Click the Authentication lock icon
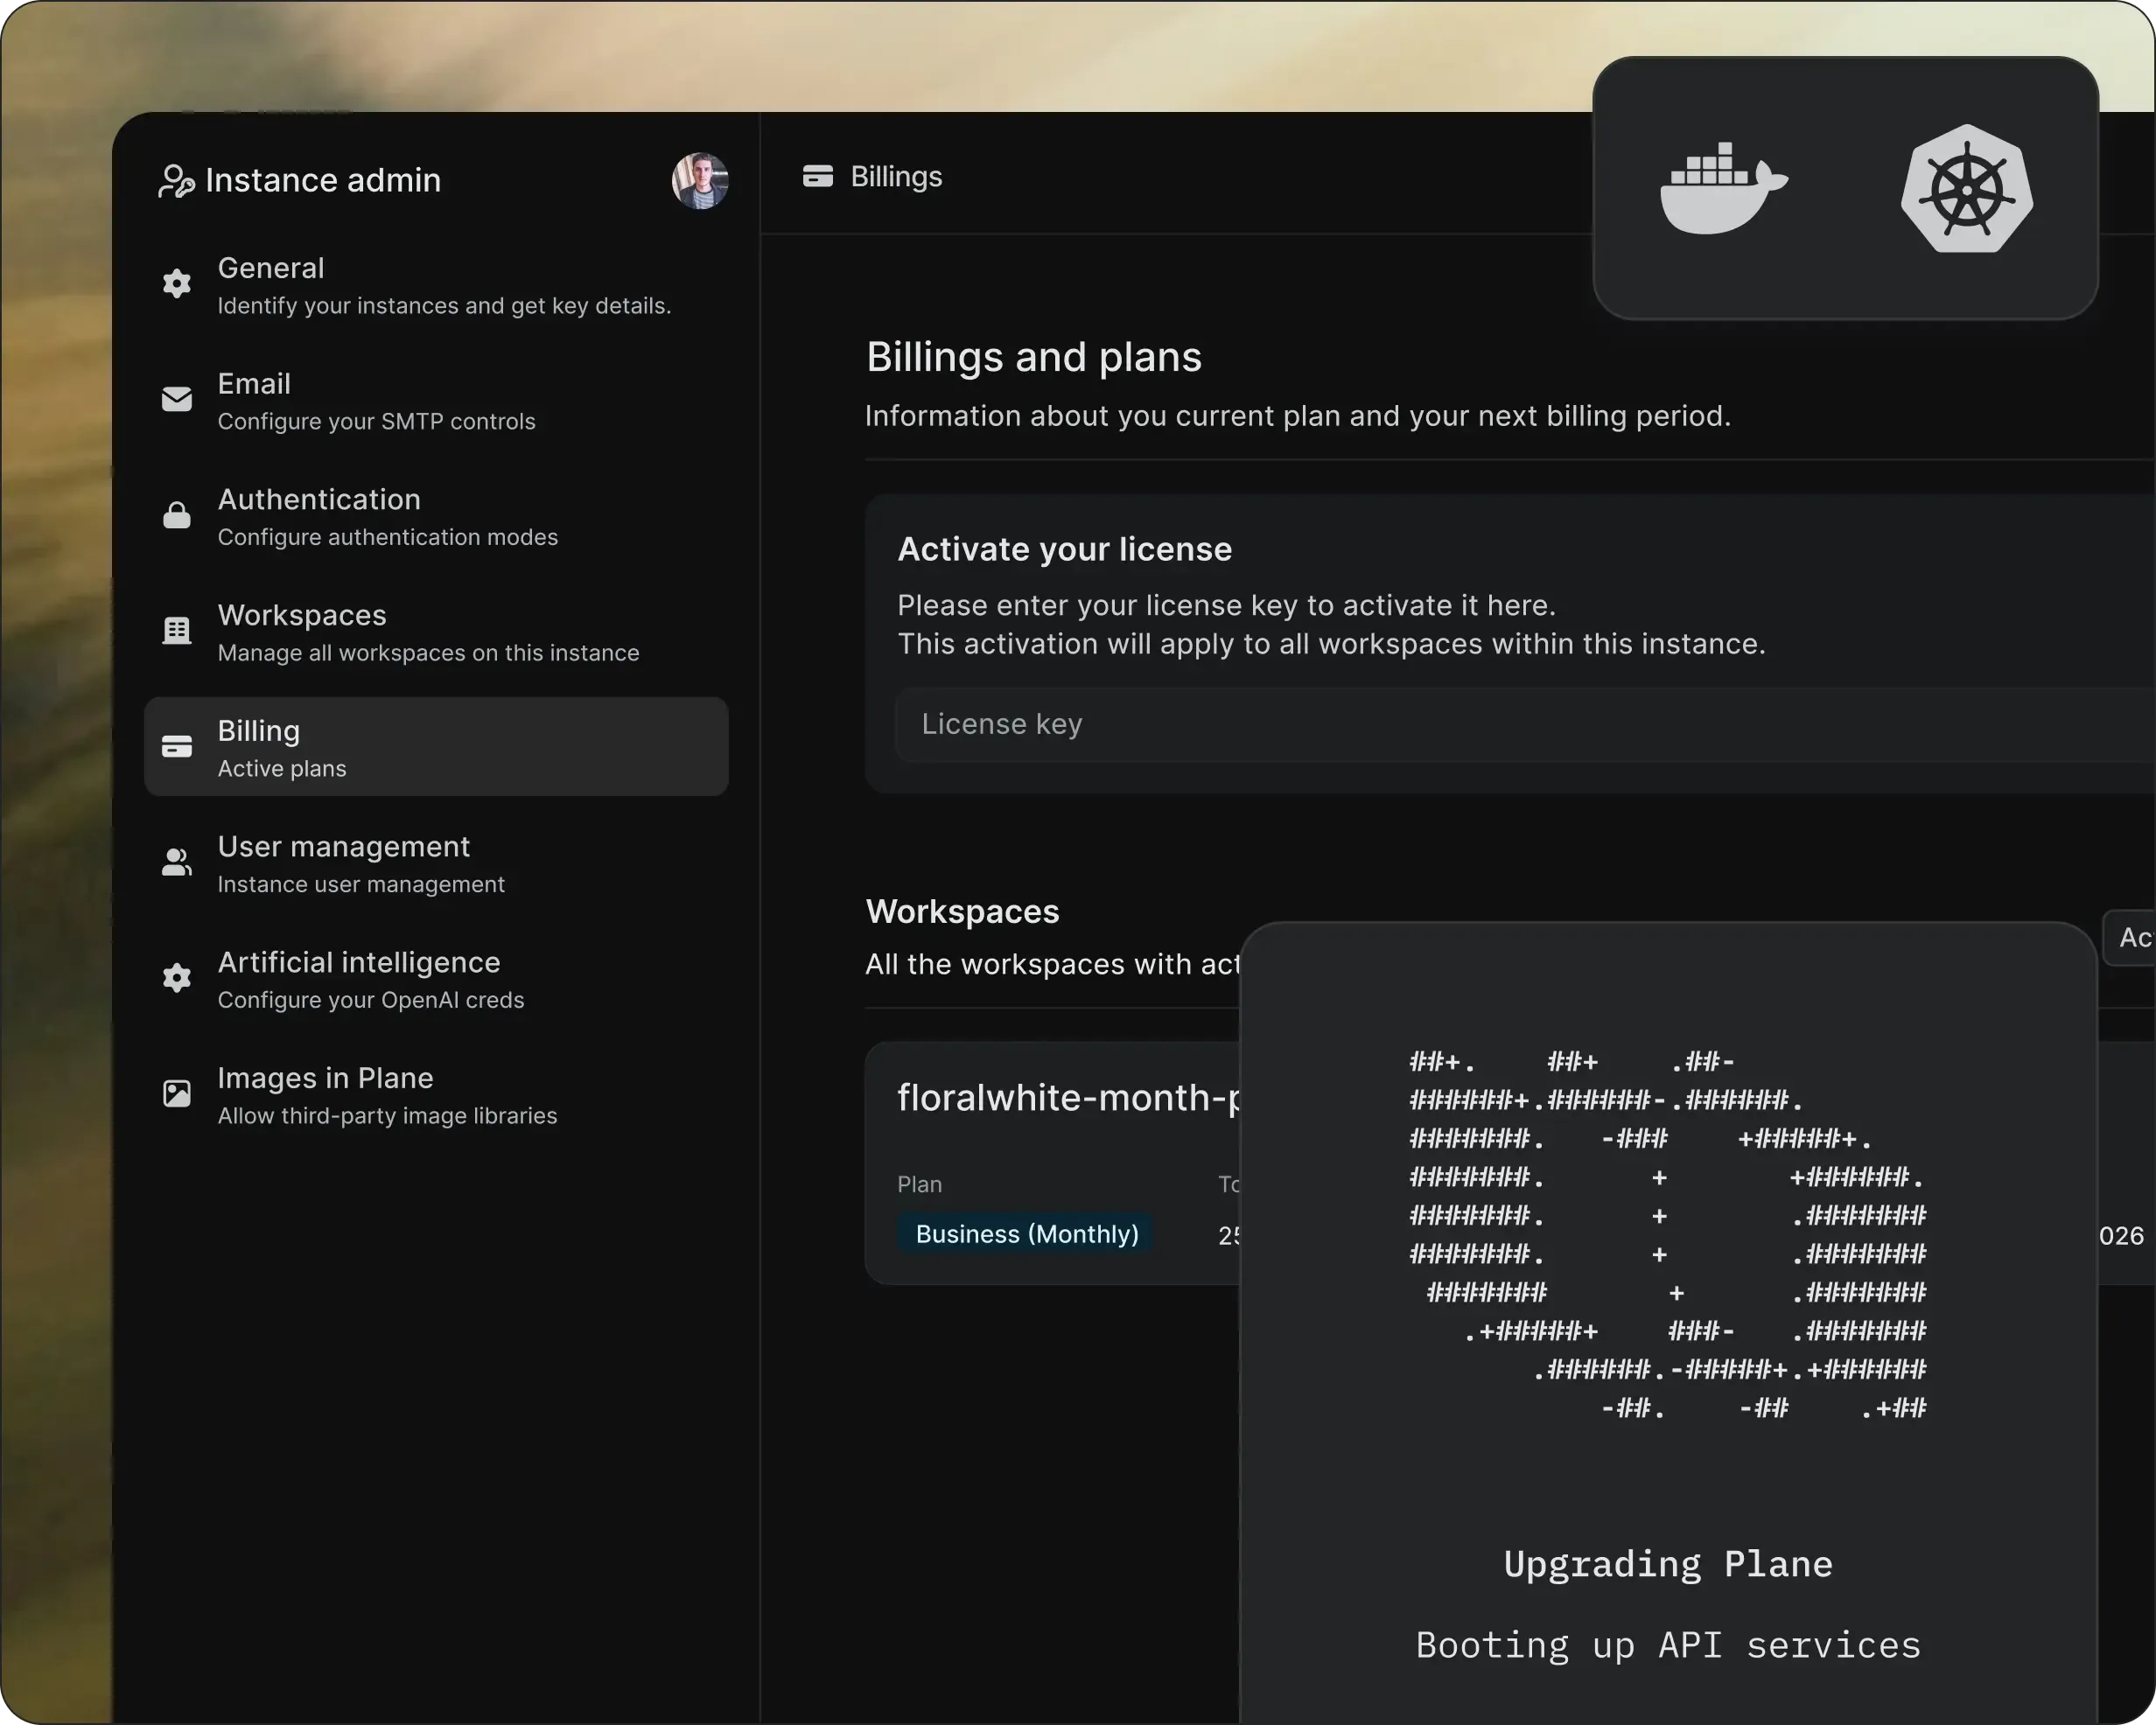The height and width of the screenshot is (1725, 2156). (177, 515)
